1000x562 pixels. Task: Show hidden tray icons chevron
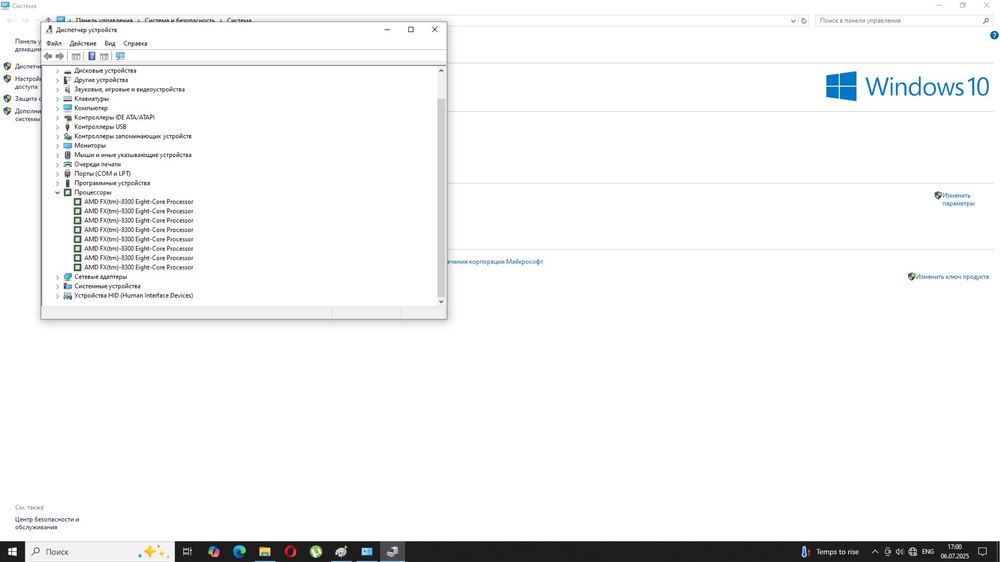pyautogui.click(x=875, y=552)
